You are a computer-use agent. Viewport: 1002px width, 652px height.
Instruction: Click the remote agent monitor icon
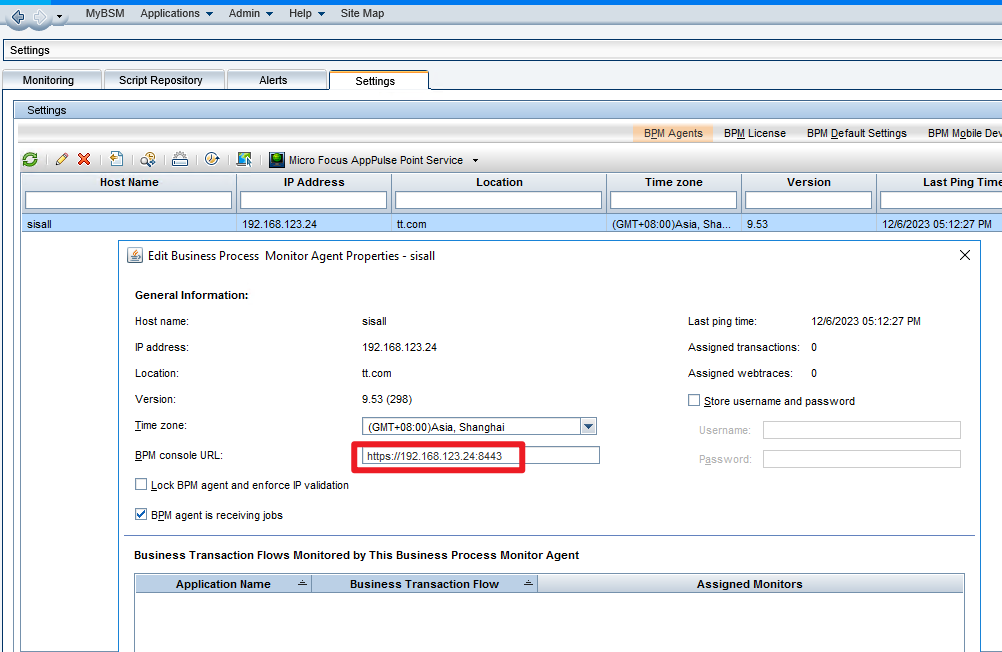[x=243, y=159]
